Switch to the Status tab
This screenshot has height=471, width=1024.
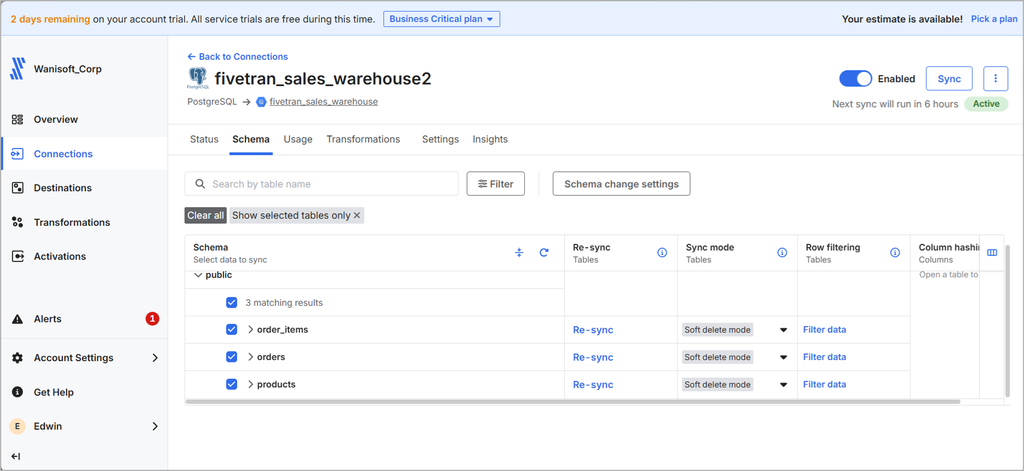204,139
